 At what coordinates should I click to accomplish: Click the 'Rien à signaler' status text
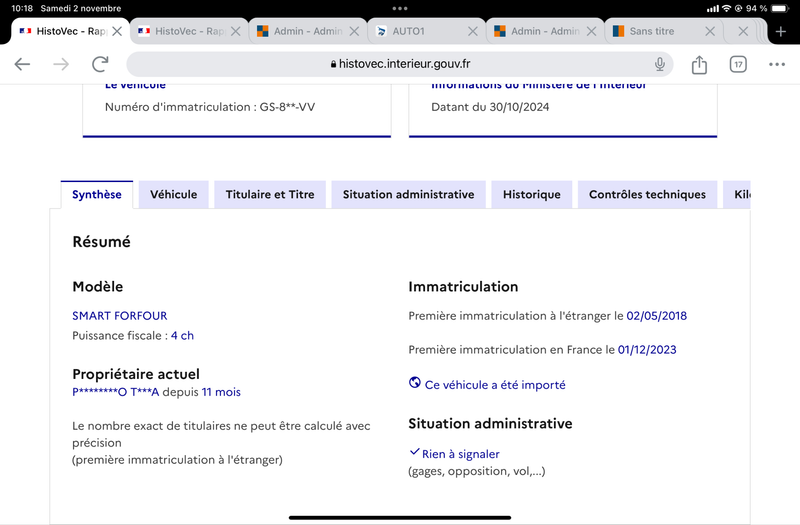pyautogui.click(x=461, y=454)
